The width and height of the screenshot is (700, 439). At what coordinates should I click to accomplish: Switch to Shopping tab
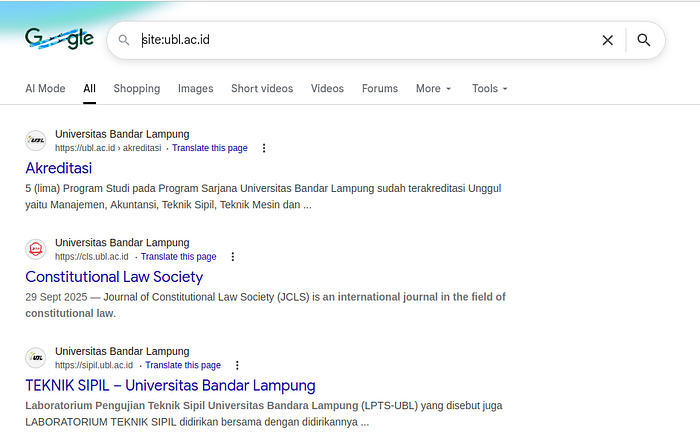(x=137, y=88)
